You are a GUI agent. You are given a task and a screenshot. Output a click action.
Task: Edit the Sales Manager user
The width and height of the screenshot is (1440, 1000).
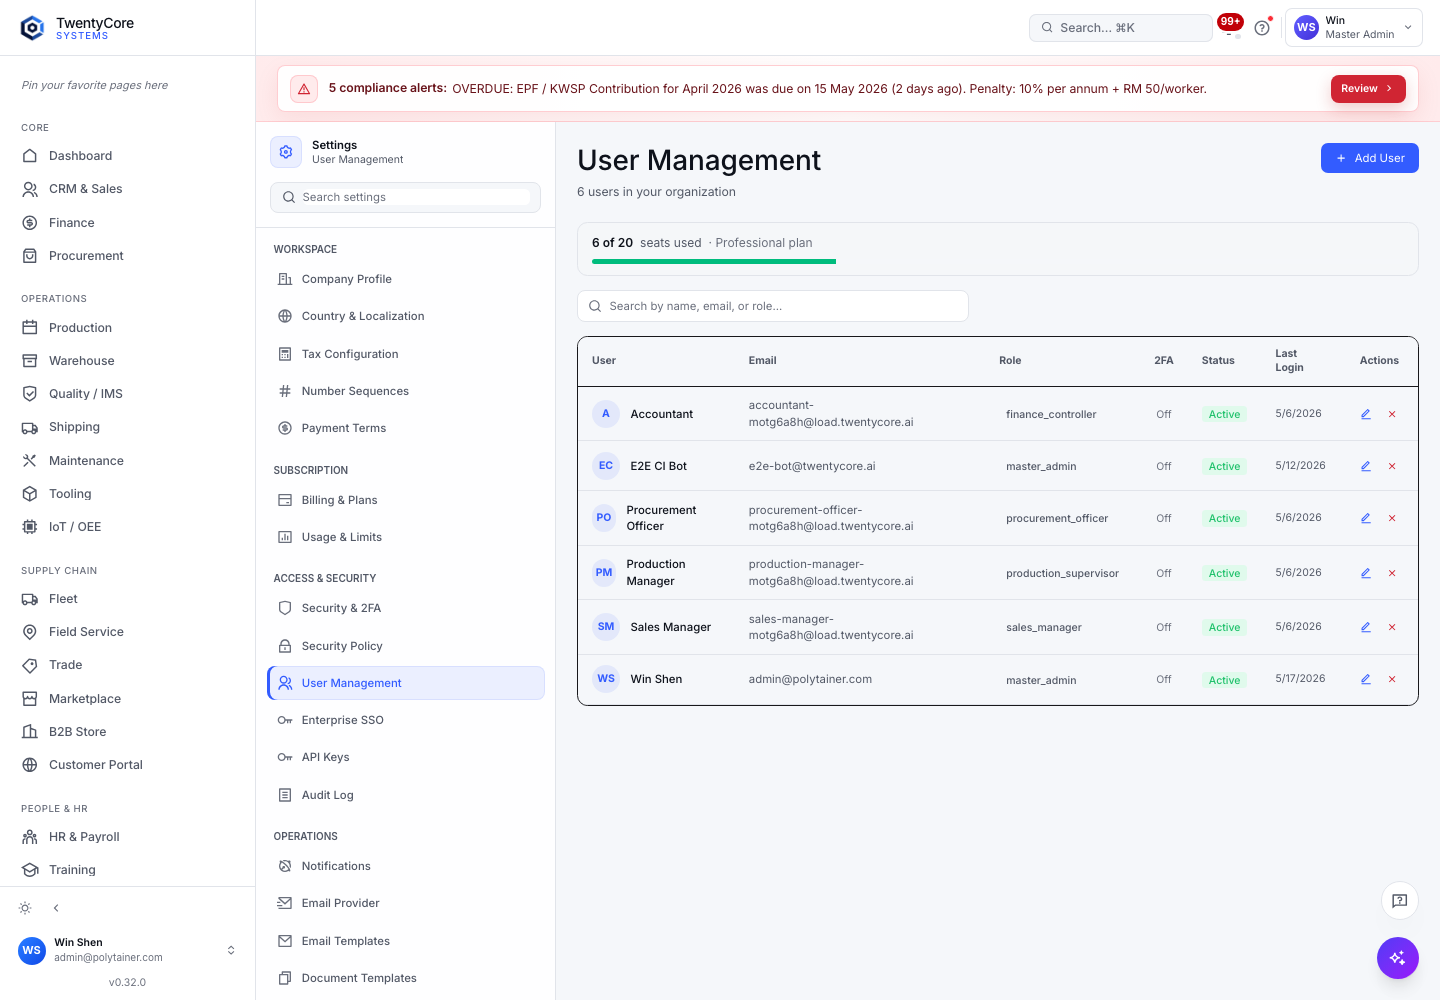tap(1365, 627)
